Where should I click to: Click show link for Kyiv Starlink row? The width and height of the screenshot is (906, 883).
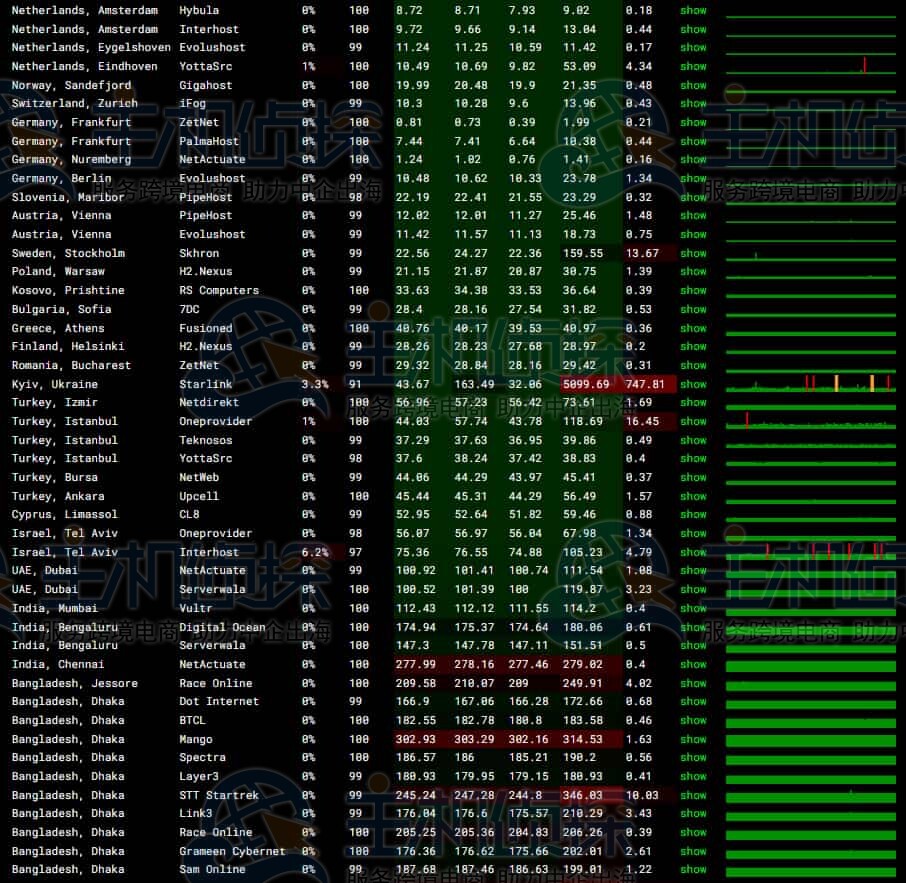tap(693, 384)
